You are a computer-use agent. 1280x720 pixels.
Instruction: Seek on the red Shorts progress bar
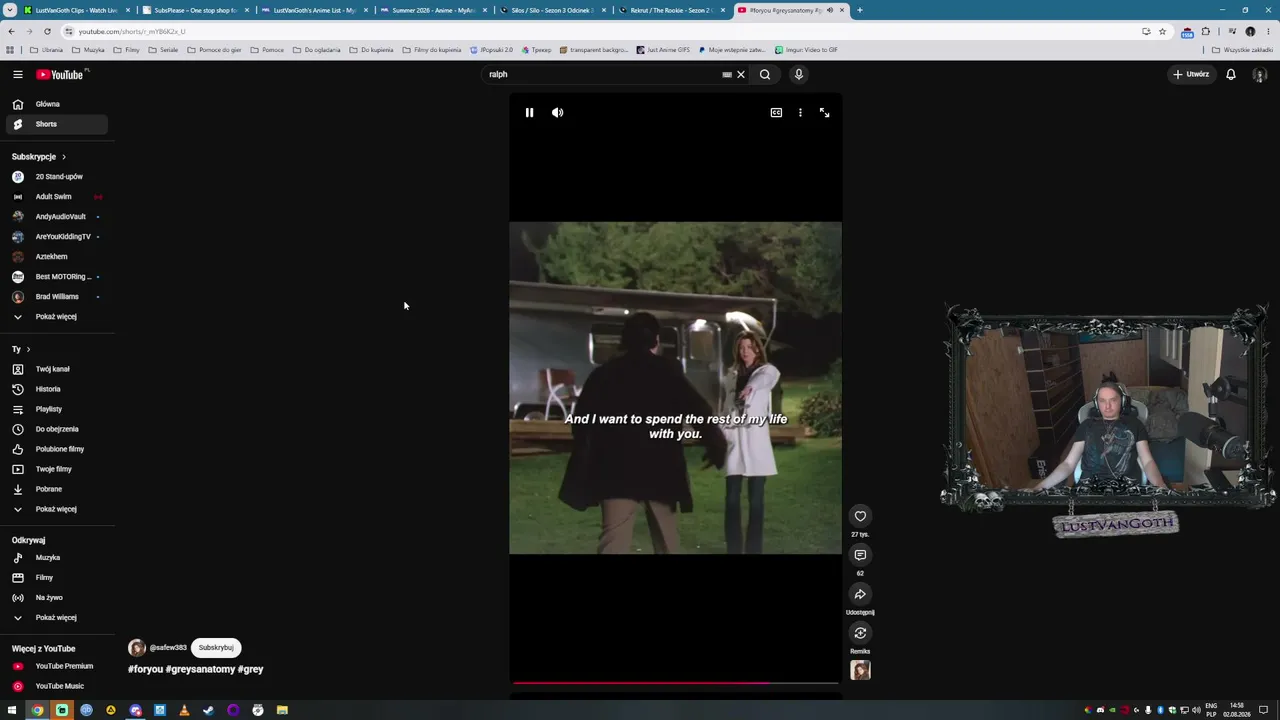click(675, 683)
